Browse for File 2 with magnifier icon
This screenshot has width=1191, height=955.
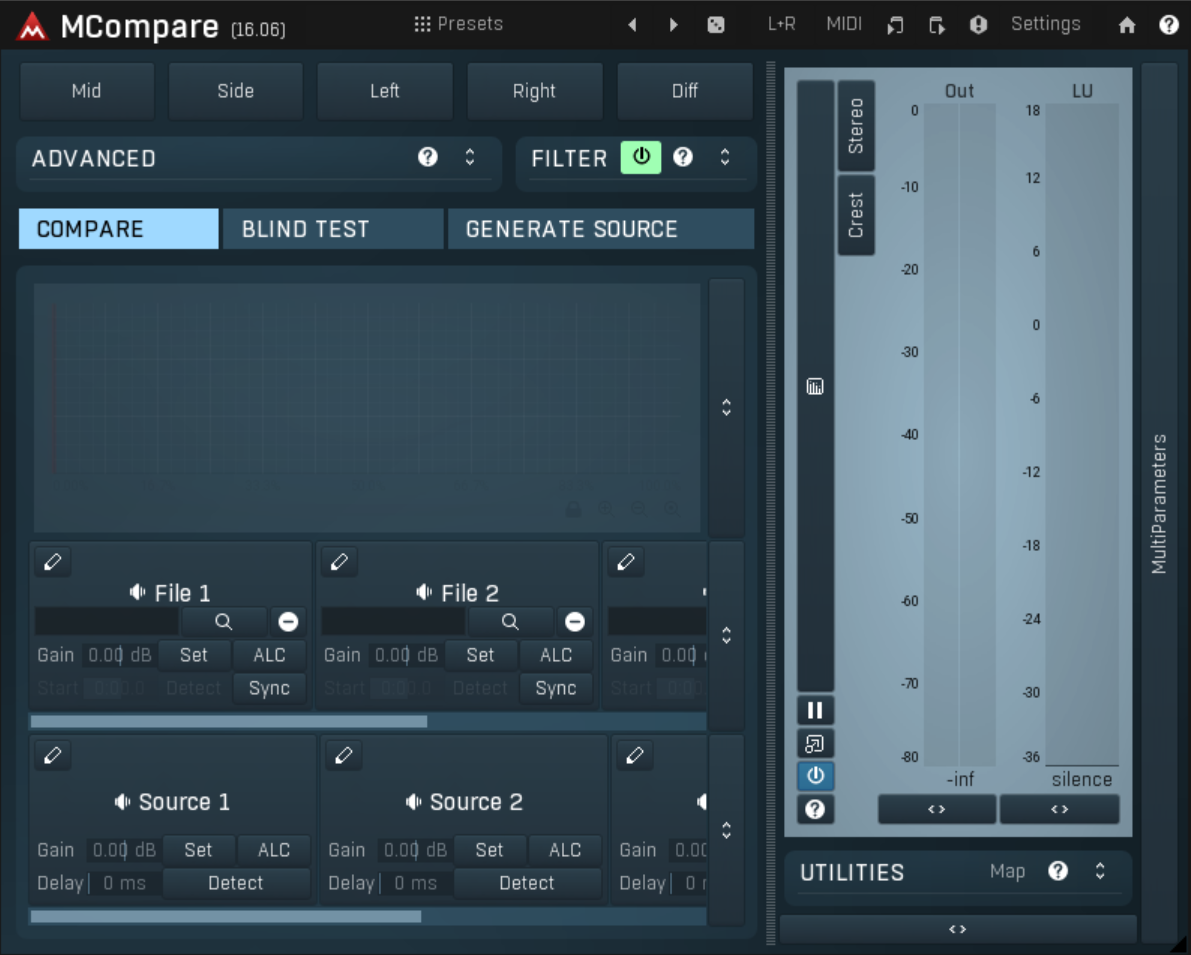pos(510,621)
